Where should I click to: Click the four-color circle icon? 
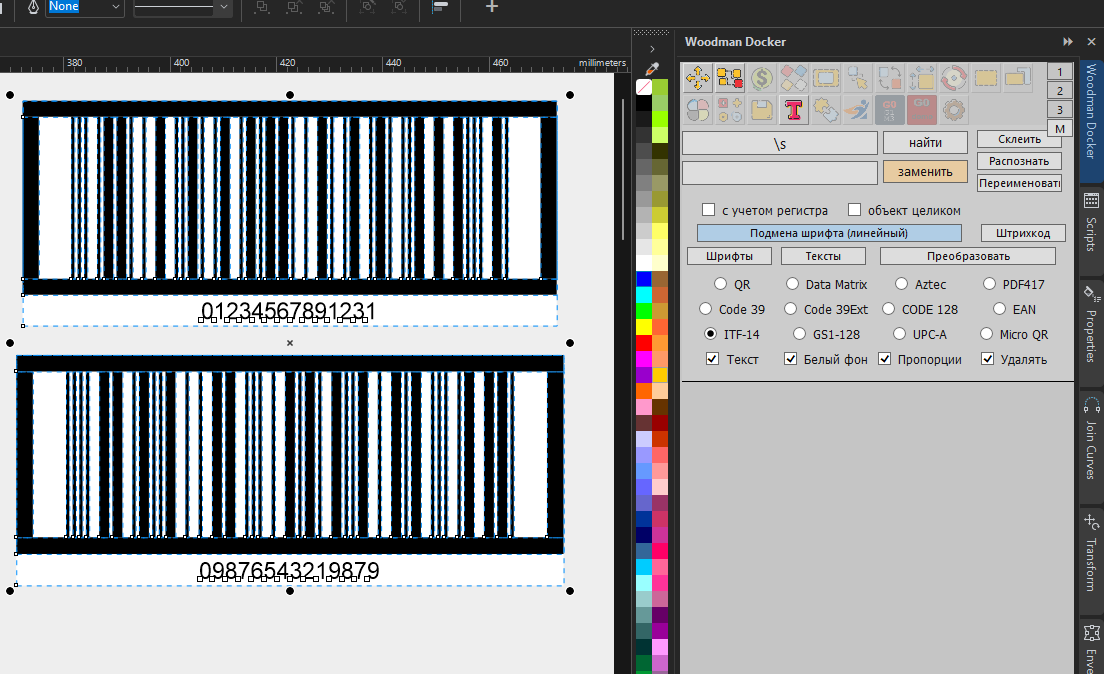tap(698, 110)
